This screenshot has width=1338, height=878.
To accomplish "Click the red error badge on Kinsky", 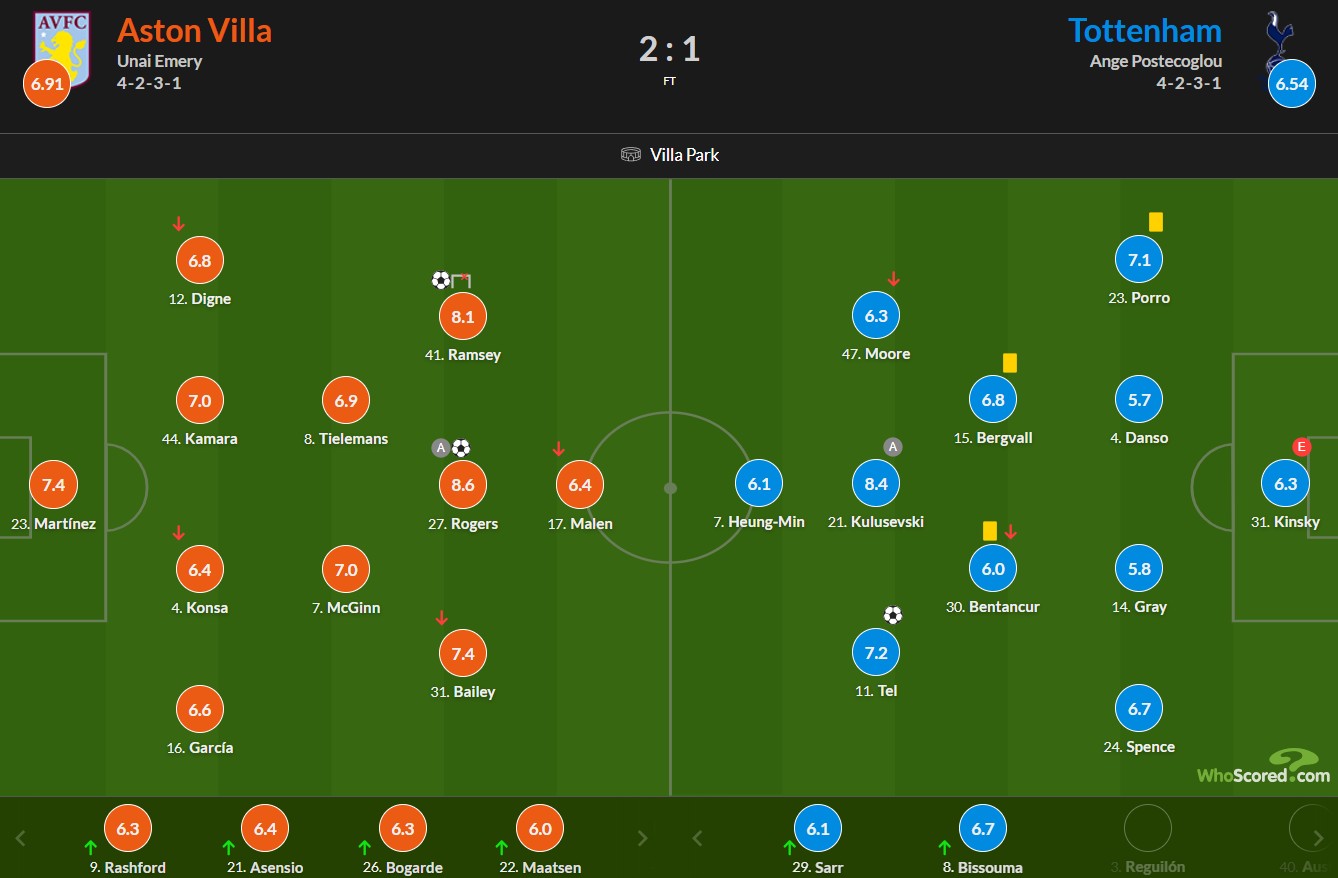I will click(1301, 447).
